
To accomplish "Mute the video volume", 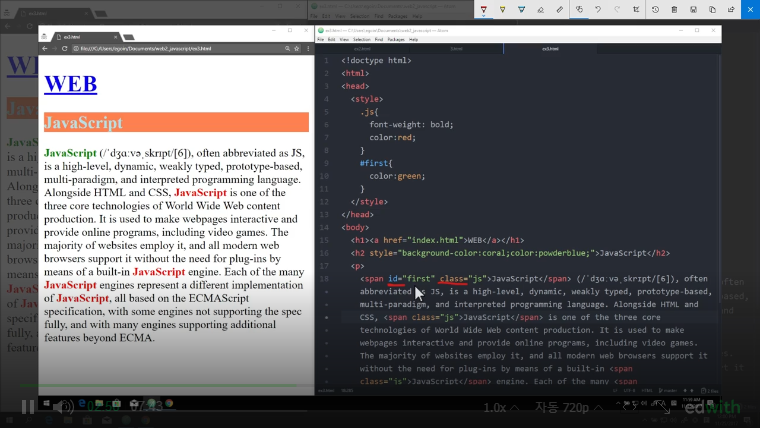I will [x=63, y=407].
